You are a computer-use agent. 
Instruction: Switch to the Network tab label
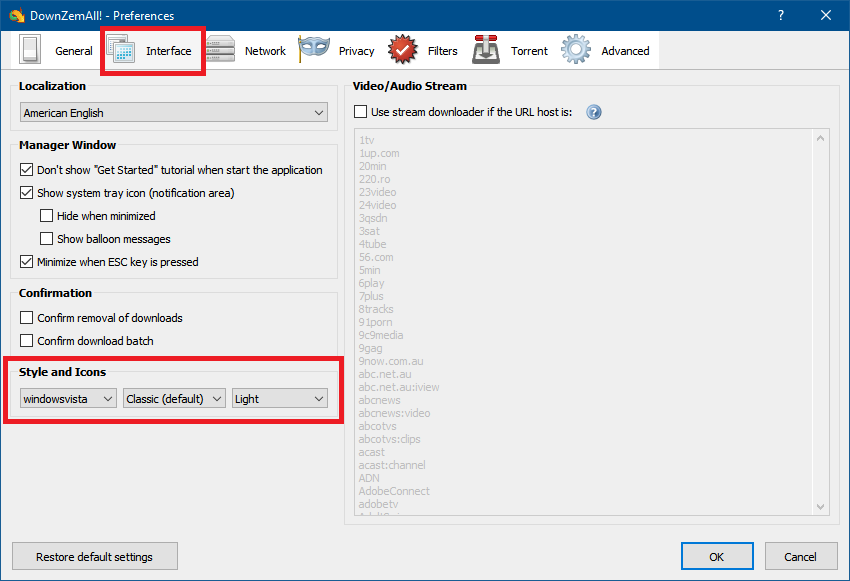265,51
